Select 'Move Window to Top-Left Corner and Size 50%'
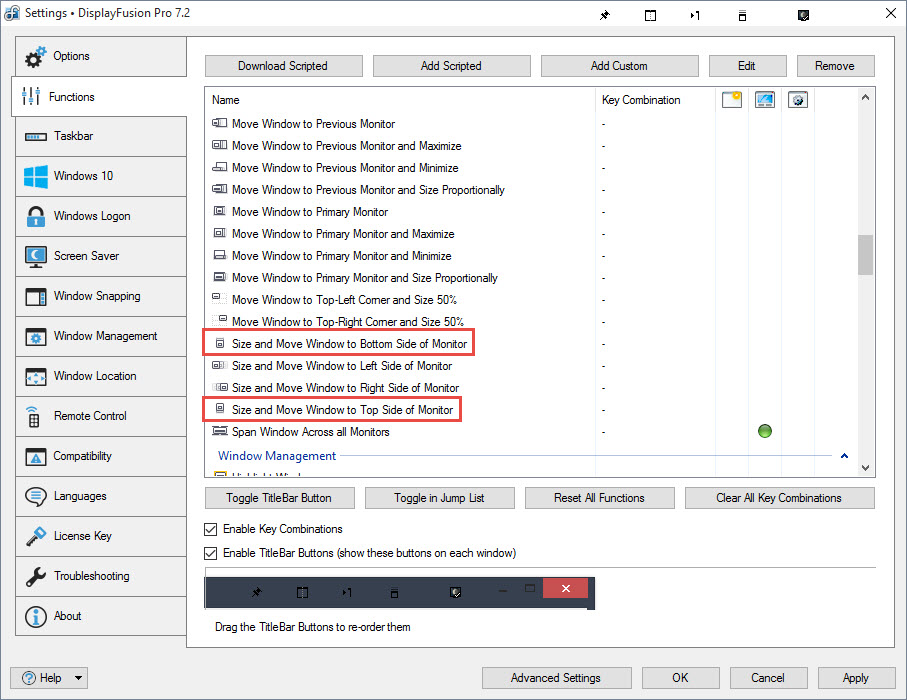The height and width of the screenshot is (700, 907). (344, 300)
